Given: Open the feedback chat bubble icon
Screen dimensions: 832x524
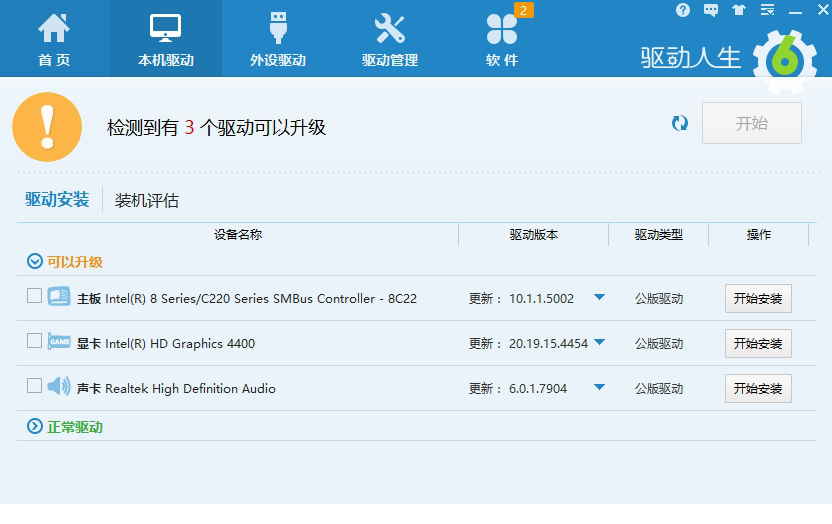Looking at the screenshot, I should [710, 10].
